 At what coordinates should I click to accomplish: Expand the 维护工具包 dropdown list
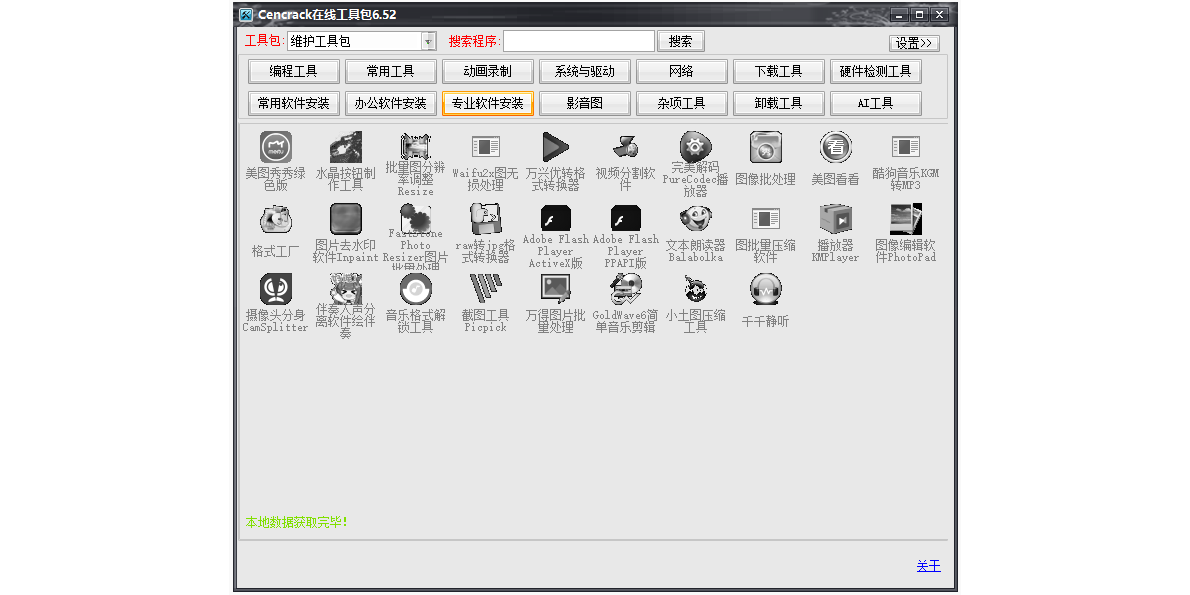(x=431, y=41)
